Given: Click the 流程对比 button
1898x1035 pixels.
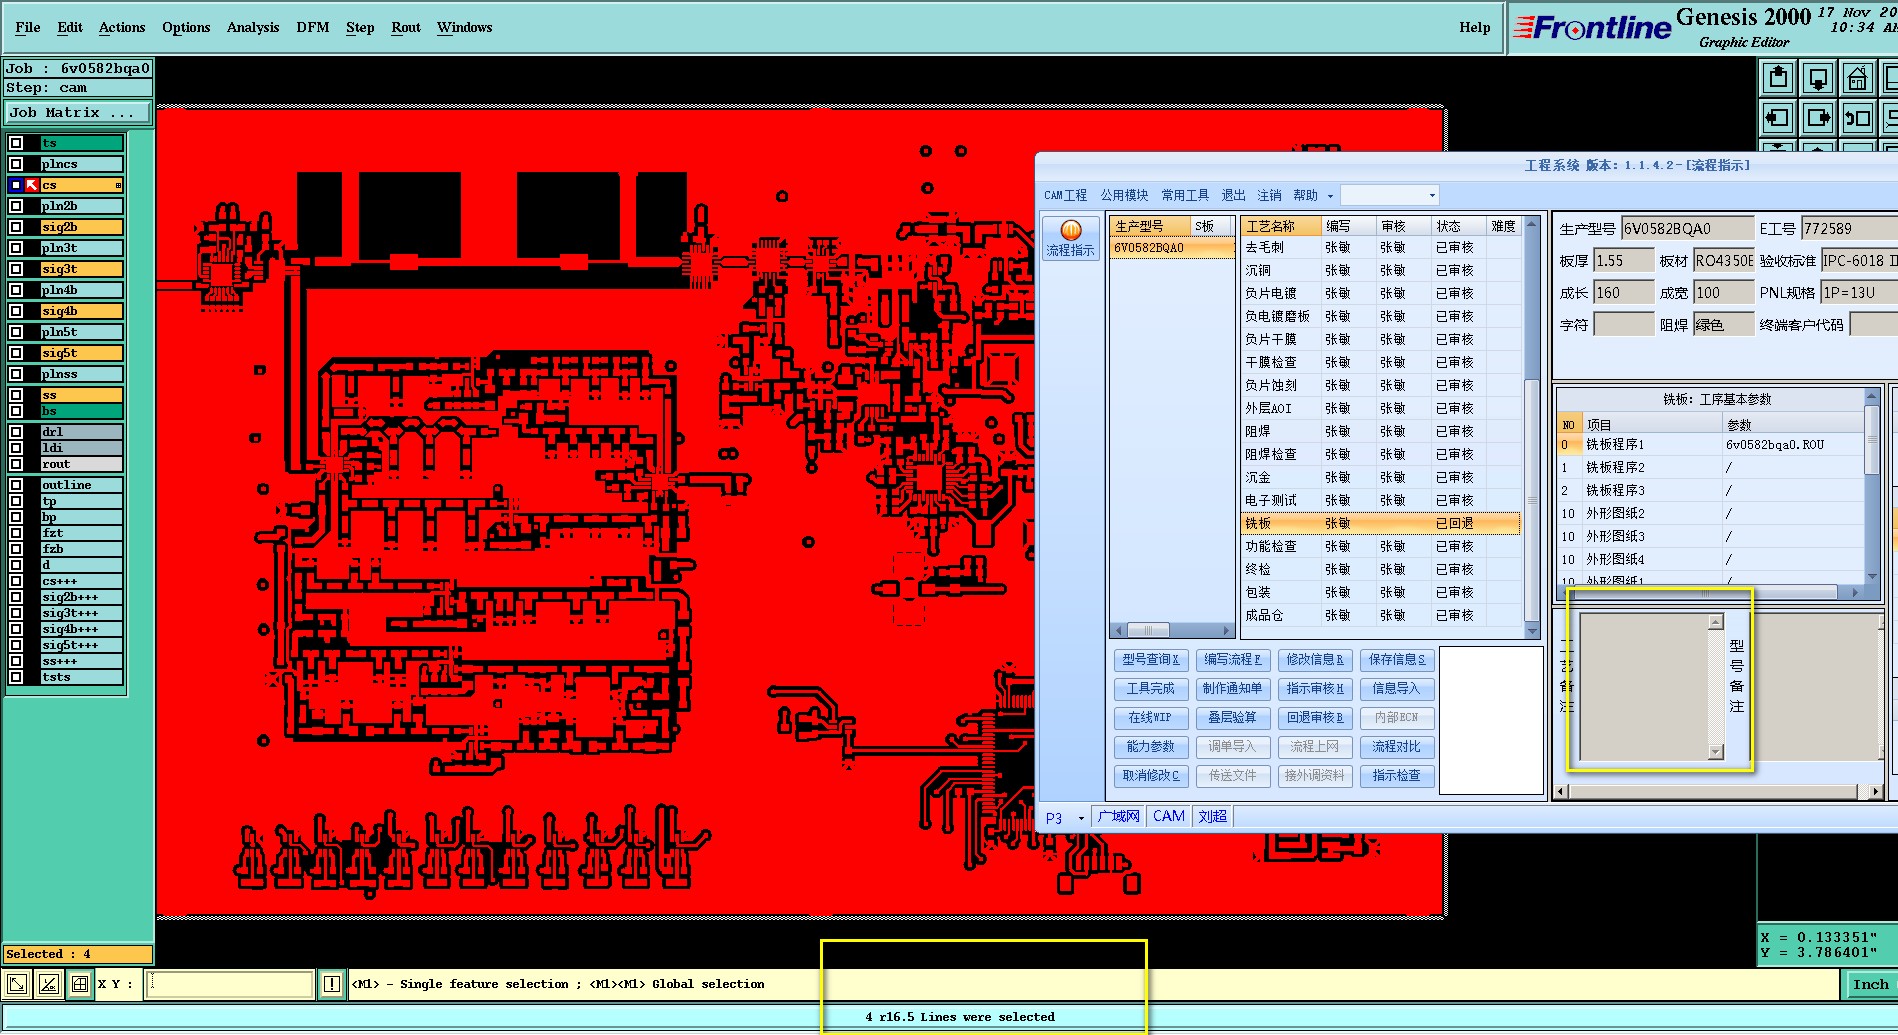Looking at the screenshot, I should point(1396,747).
